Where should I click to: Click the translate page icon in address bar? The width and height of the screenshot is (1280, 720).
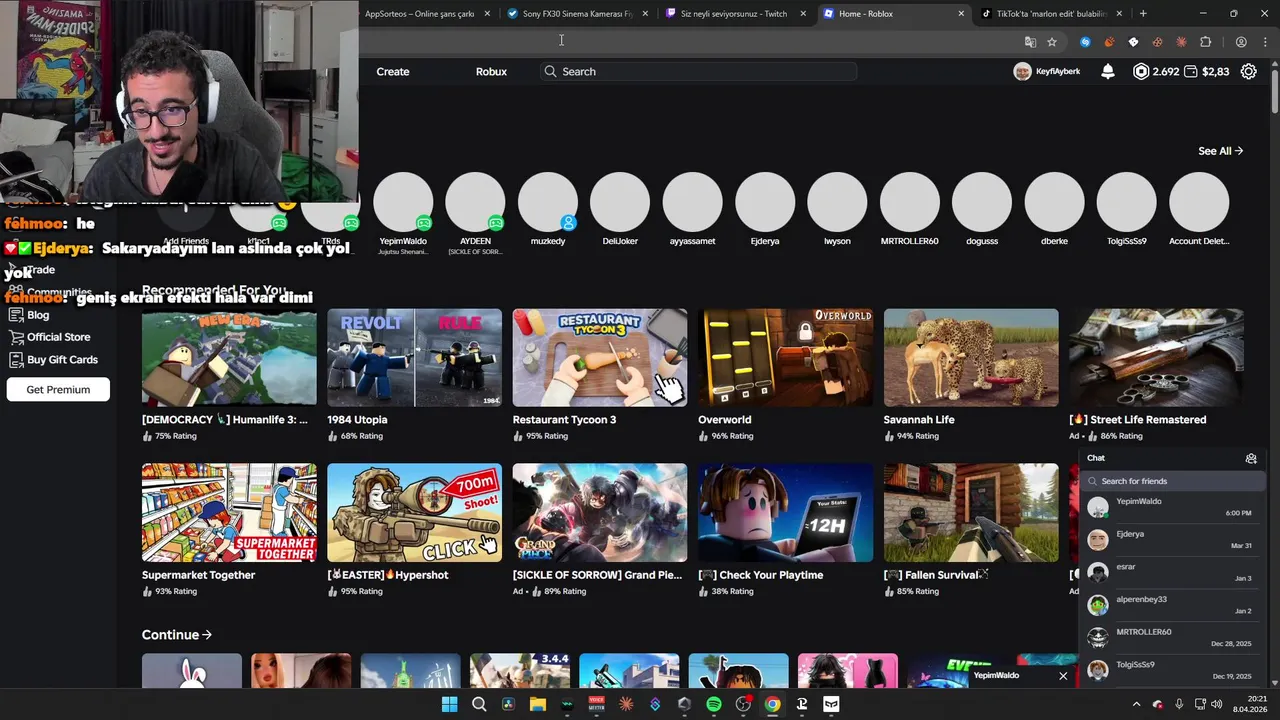coord(1030,42)
